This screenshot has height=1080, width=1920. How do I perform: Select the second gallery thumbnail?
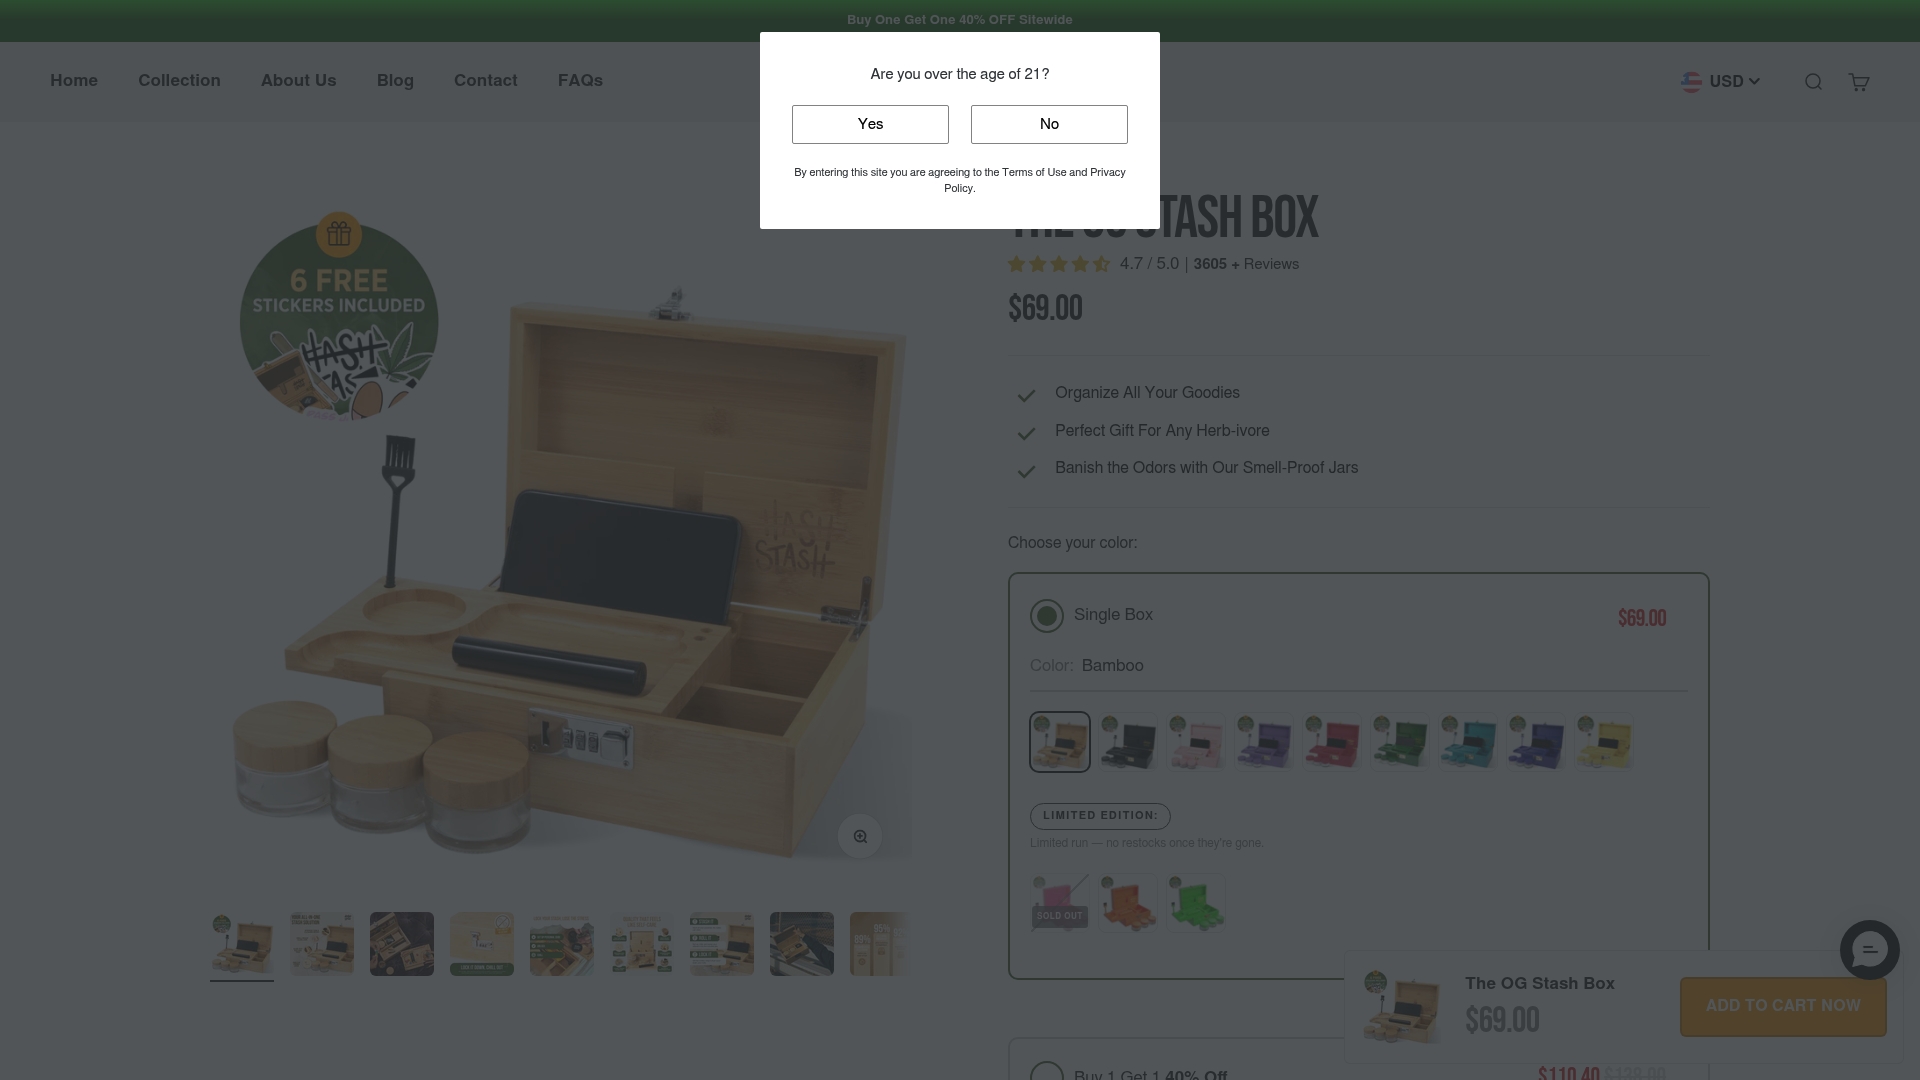322,944
